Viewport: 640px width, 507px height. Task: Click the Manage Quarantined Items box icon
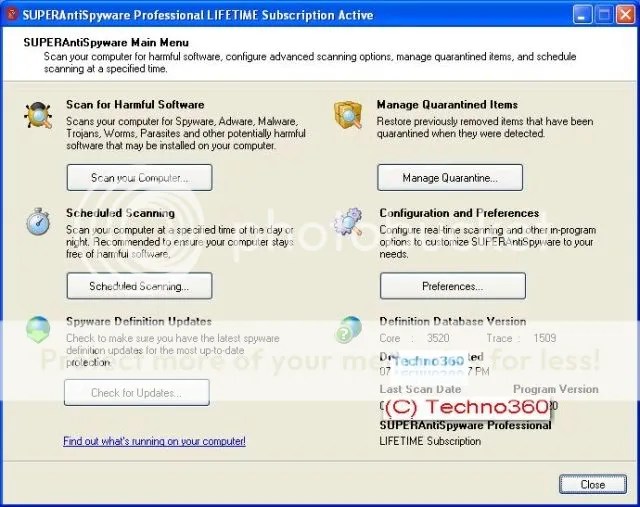(348, 115)
